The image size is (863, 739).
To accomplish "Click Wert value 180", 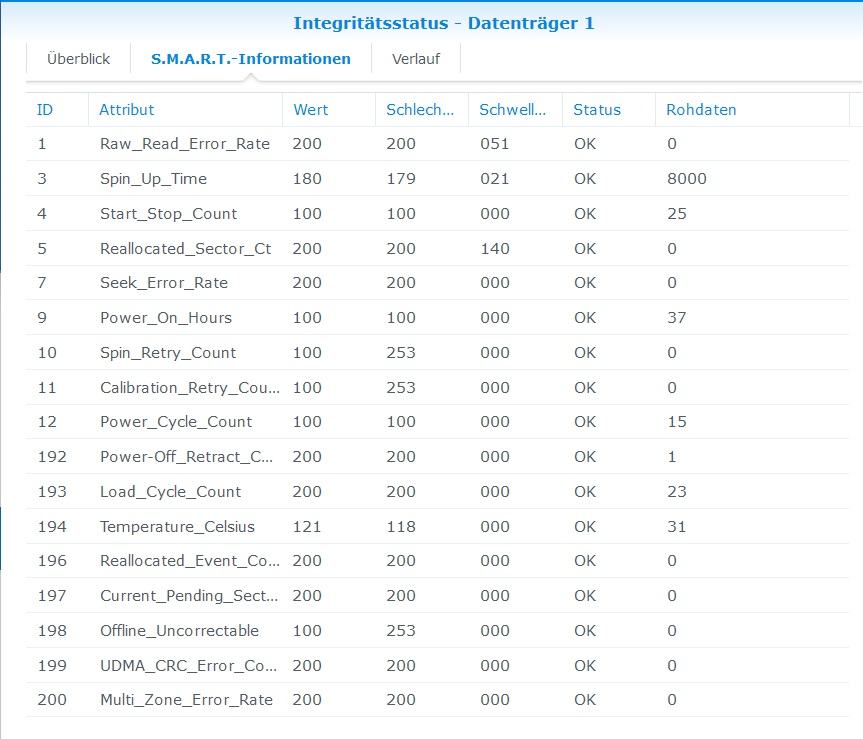I will click(x=307, y=179).
